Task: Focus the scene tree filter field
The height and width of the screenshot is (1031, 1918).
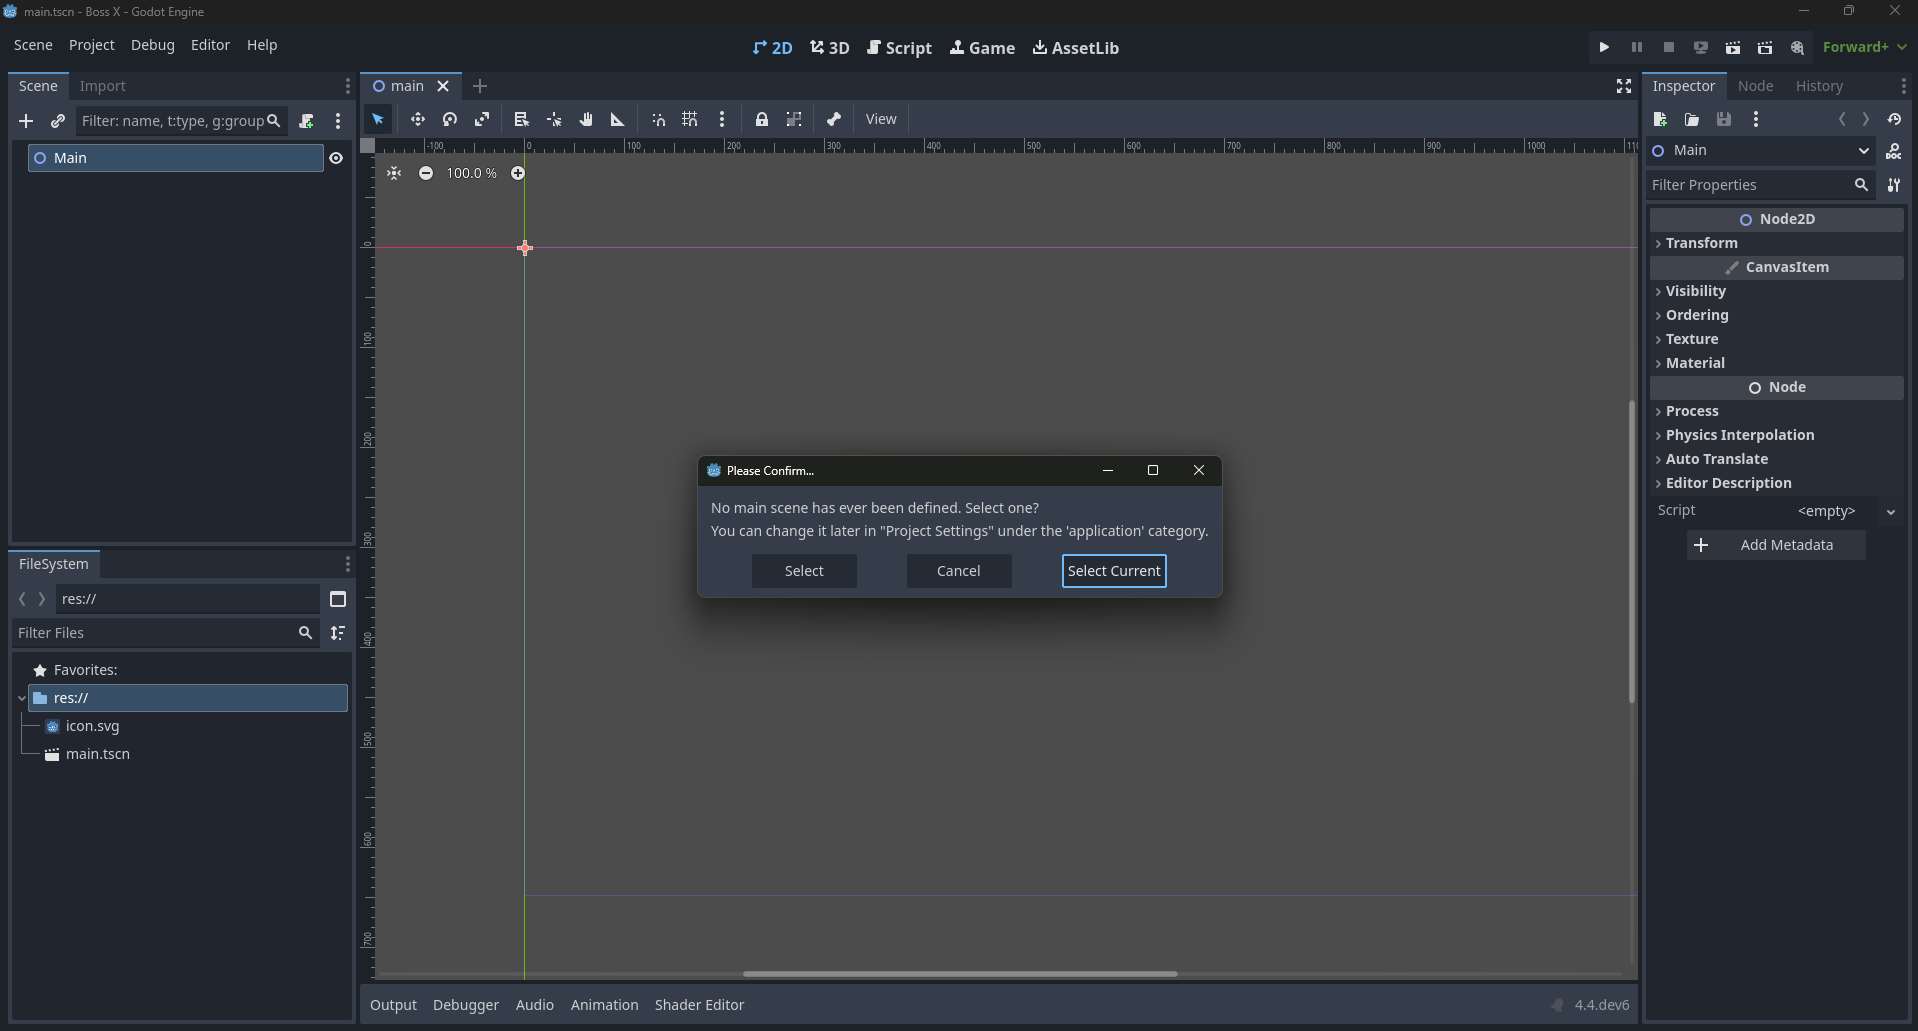Action: coord(181,121)
